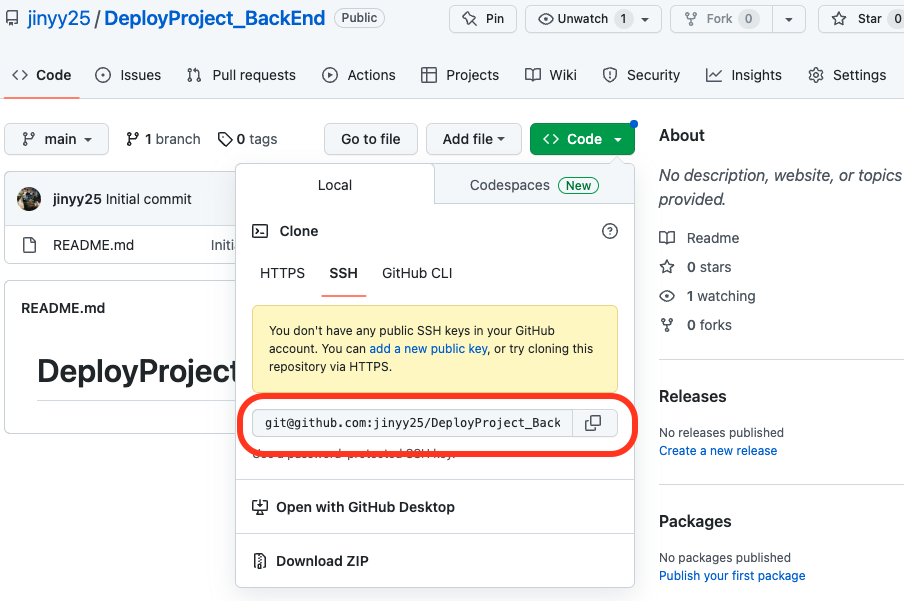Open the clone help question mark icon
904x601 pixels.
[x=609, y=231]
